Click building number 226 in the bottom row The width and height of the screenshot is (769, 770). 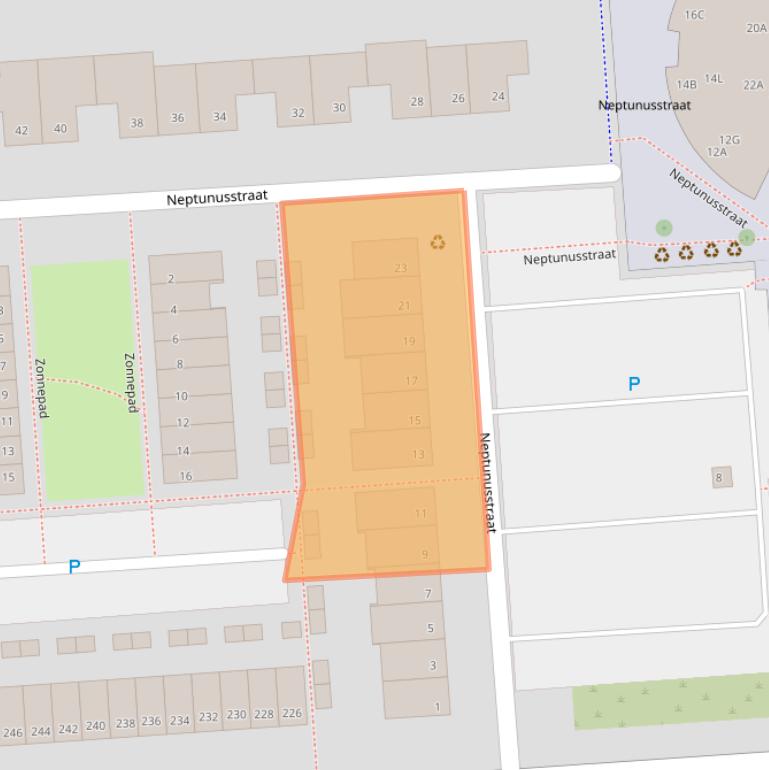click(x=291, y=713)
